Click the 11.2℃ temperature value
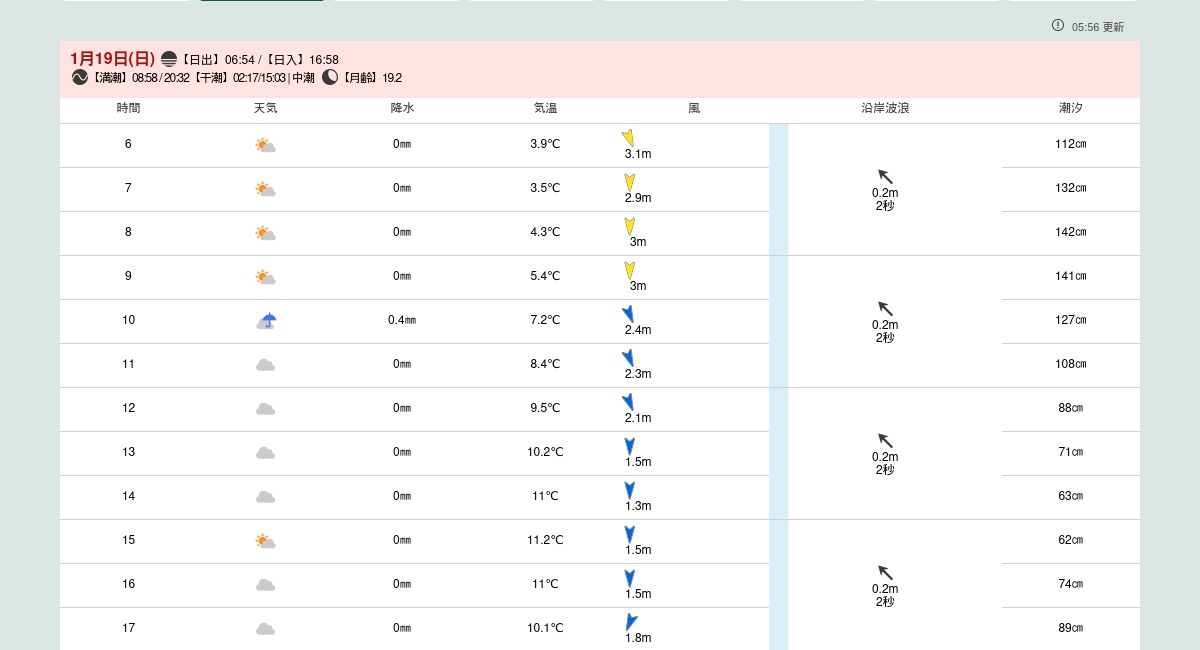 pos(545,540)
